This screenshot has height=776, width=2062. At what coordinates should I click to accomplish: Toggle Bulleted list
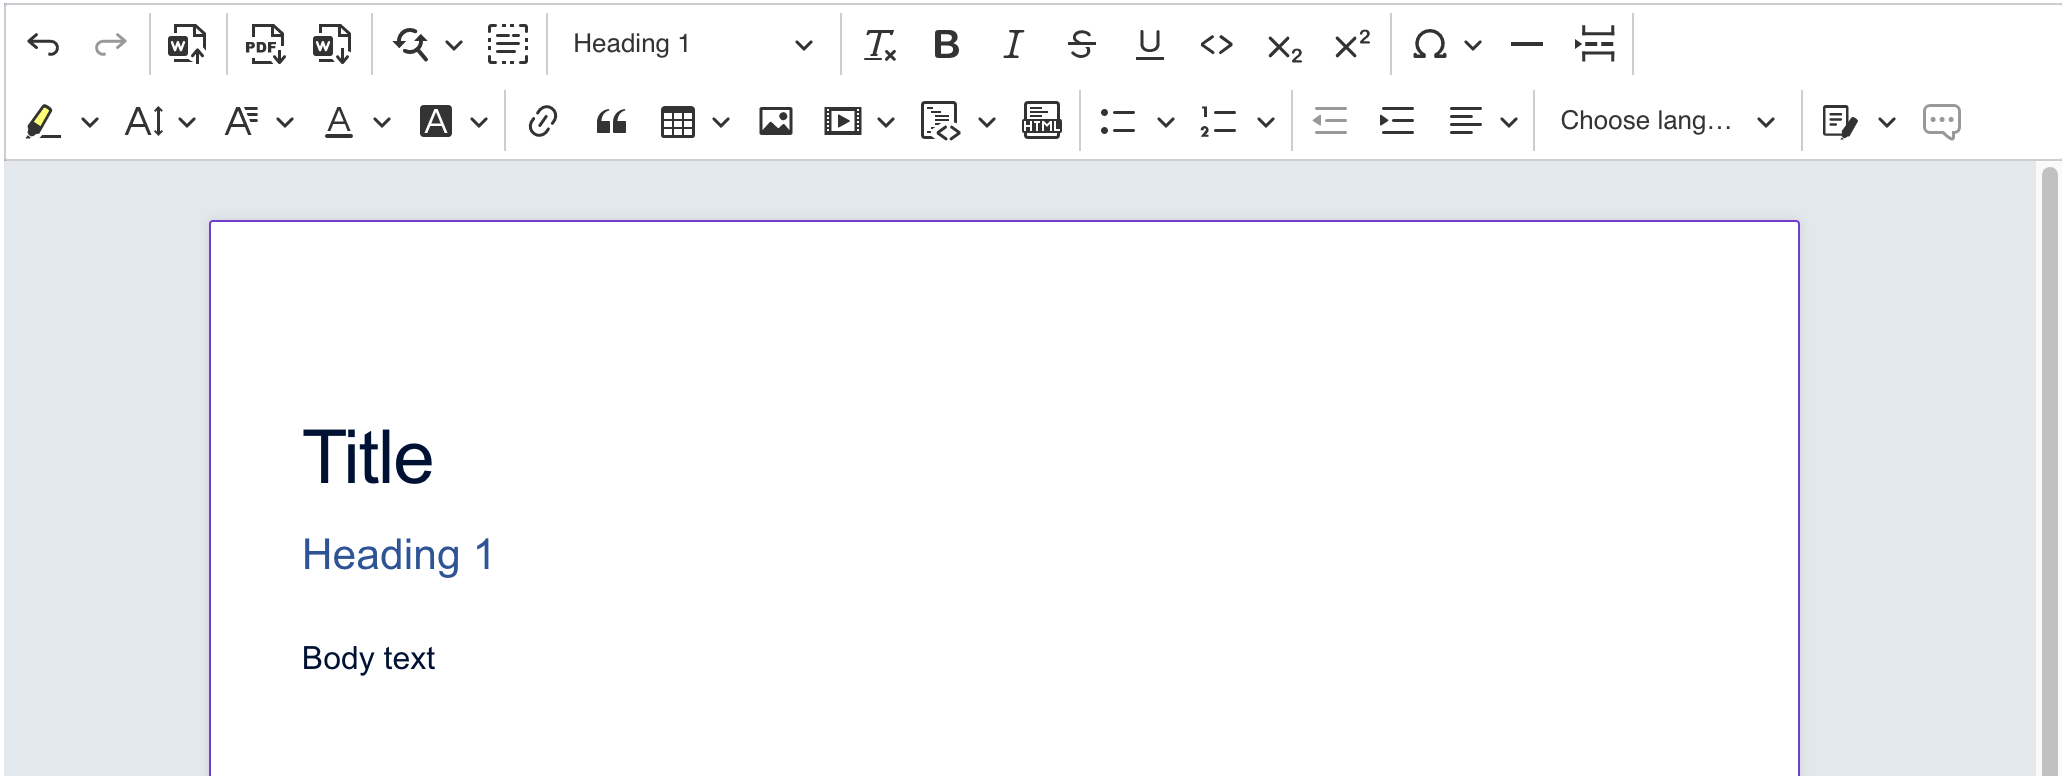coord(1117,121)
